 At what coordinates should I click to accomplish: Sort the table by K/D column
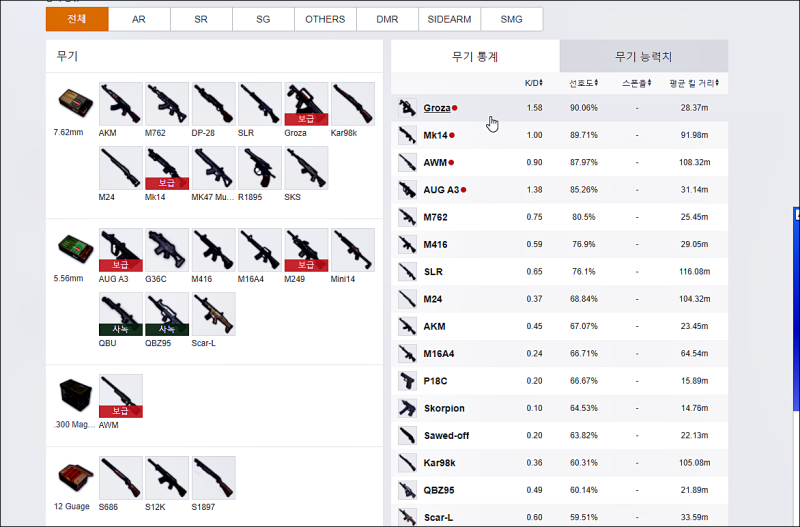[x=534, y=83]
